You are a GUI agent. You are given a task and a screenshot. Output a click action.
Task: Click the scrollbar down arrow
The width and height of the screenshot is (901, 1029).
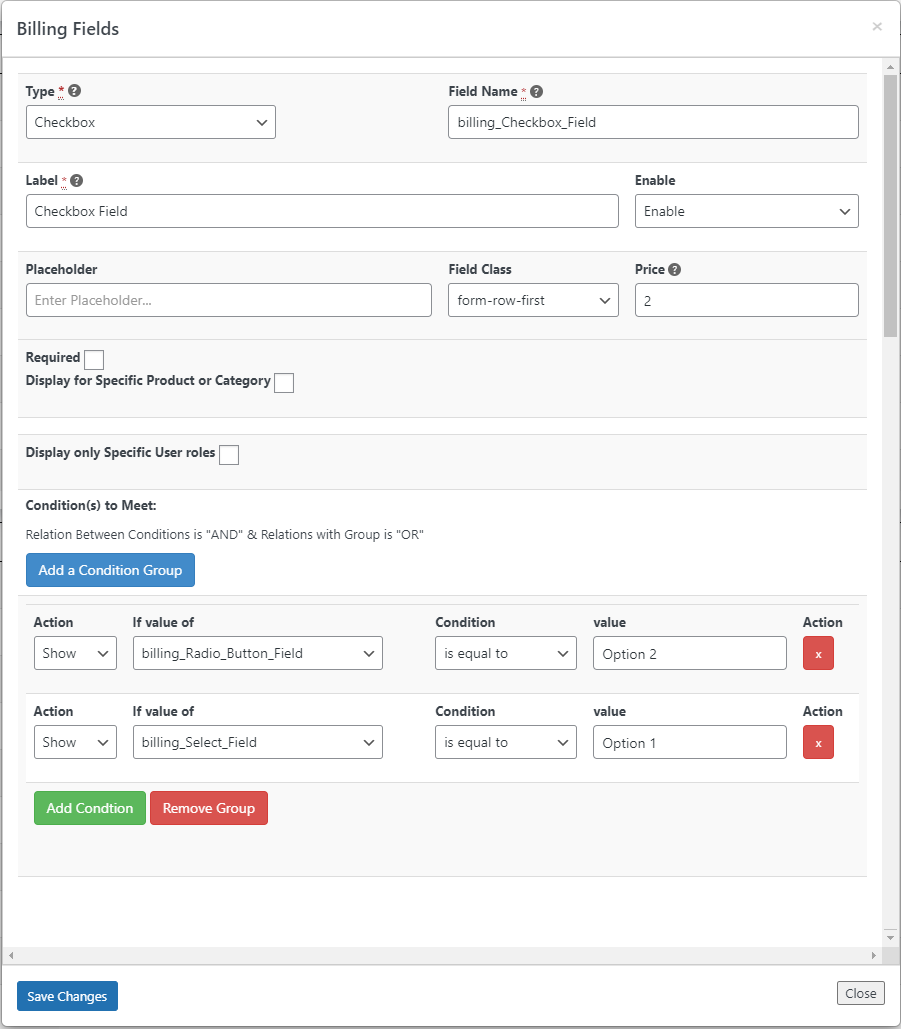[x=890, y=937]
